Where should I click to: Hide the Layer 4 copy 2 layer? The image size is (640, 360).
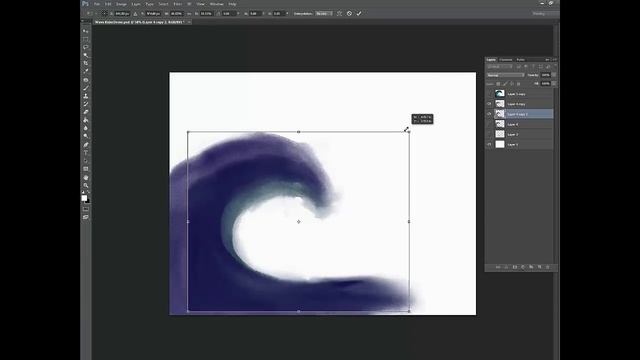pos(489,114)
